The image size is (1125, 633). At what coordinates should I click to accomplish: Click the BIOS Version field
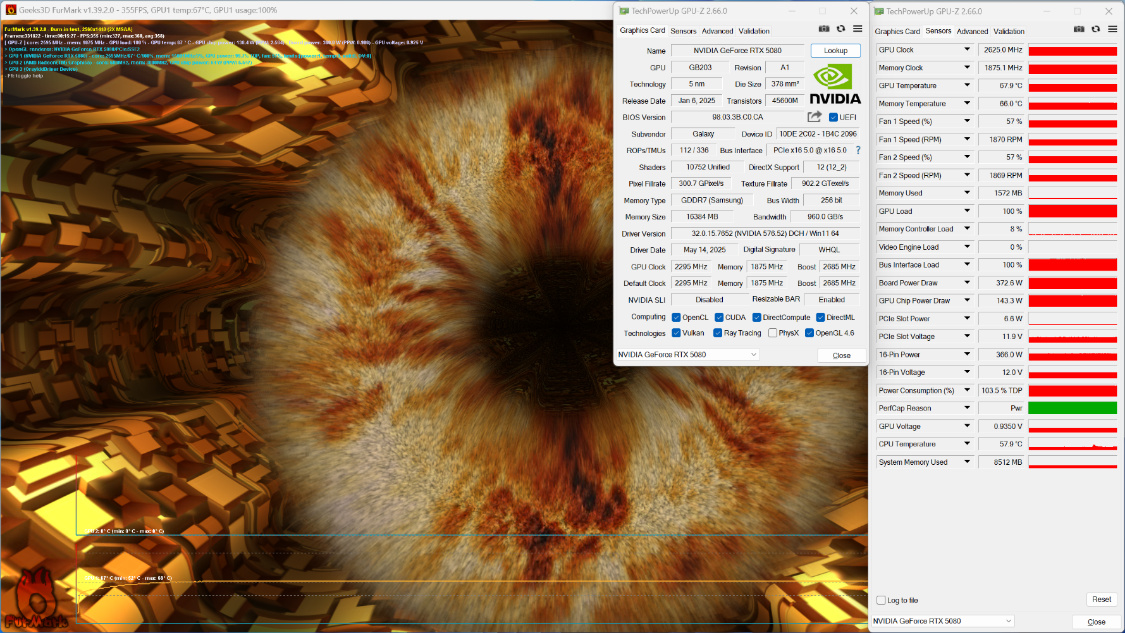tap(738, 117)
